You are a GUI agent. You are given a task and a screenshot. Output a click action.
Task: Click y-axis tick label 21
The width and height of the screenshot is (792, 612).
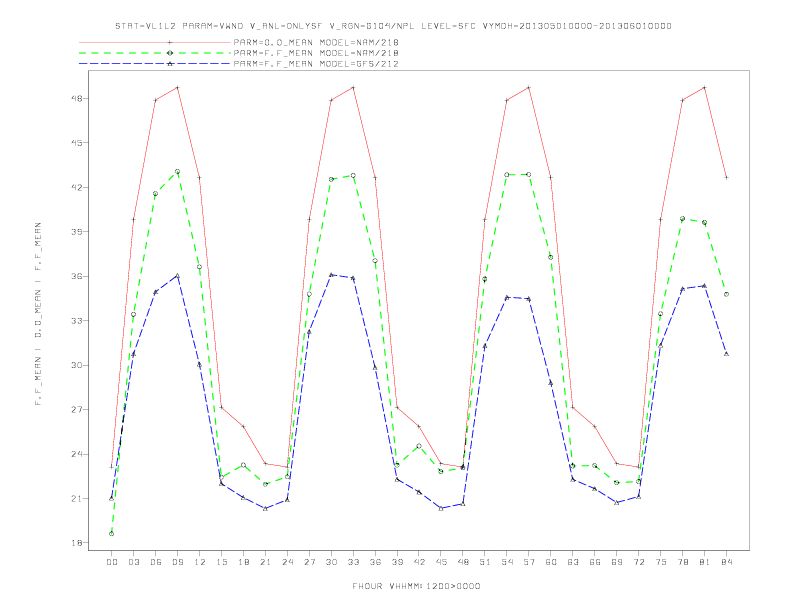77,498
